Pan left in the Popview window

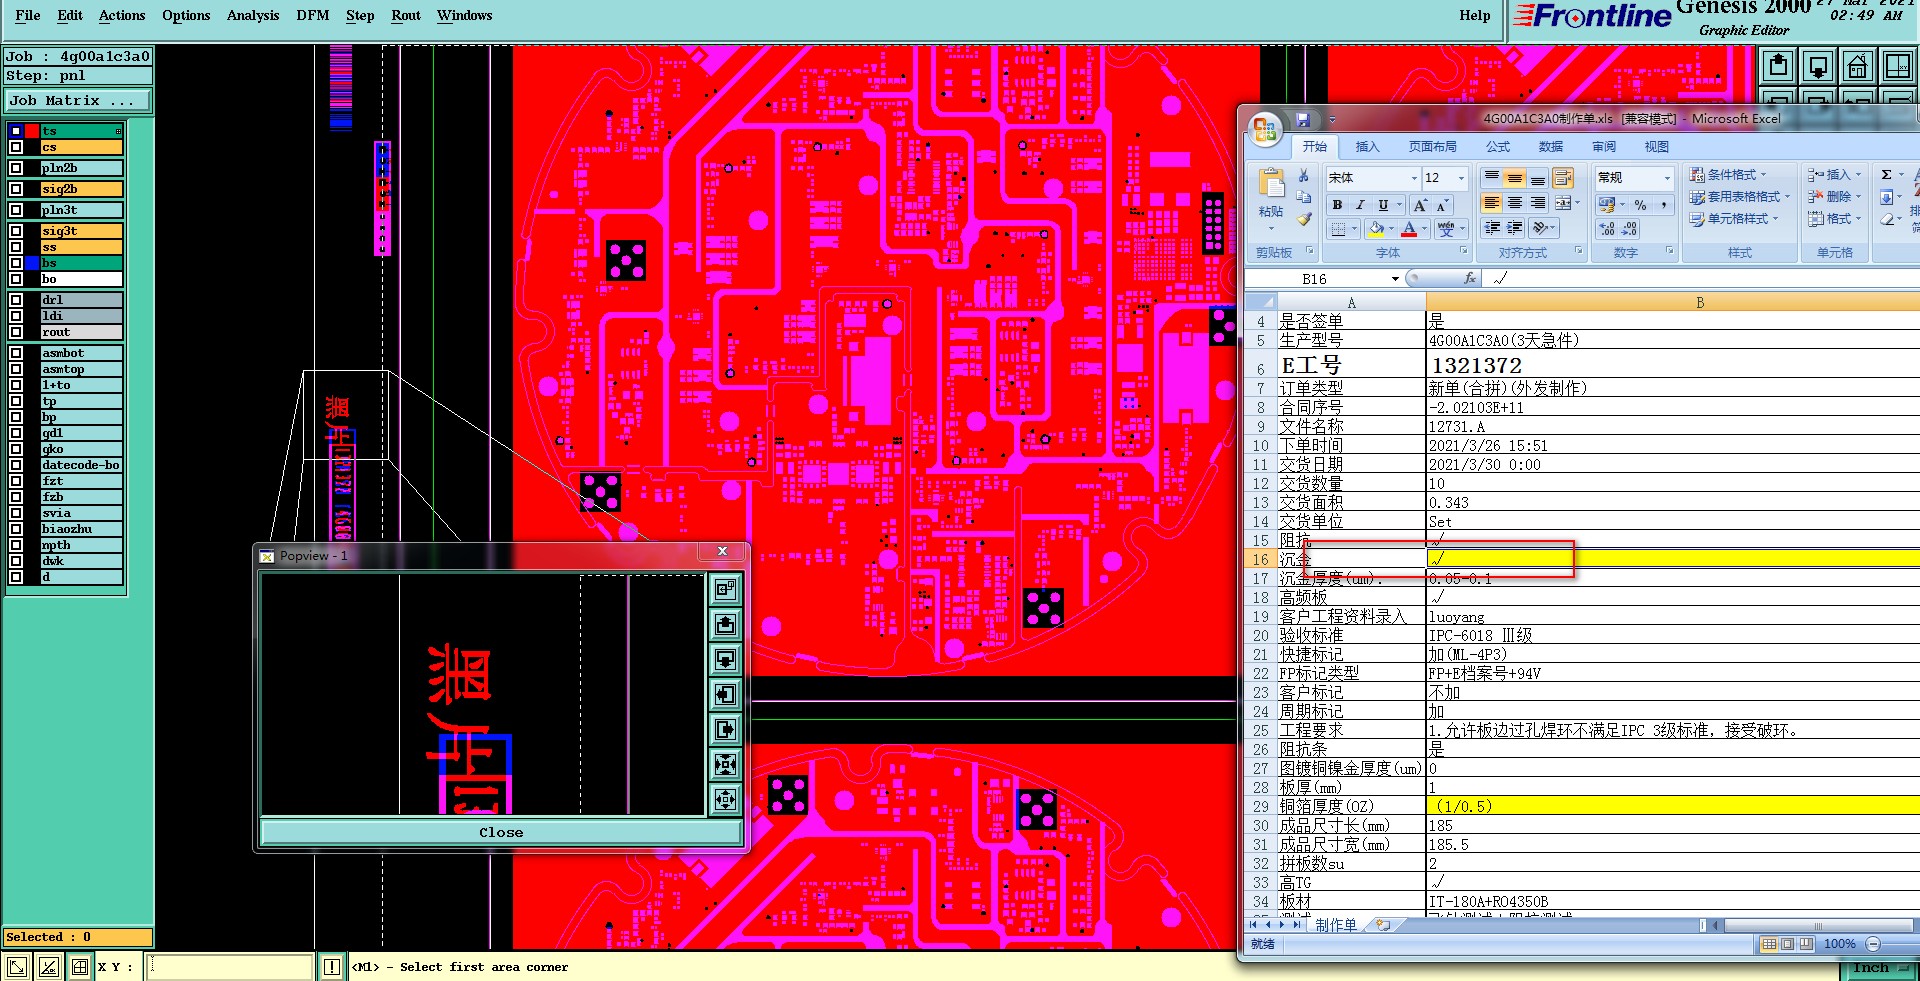pos(726,695)
